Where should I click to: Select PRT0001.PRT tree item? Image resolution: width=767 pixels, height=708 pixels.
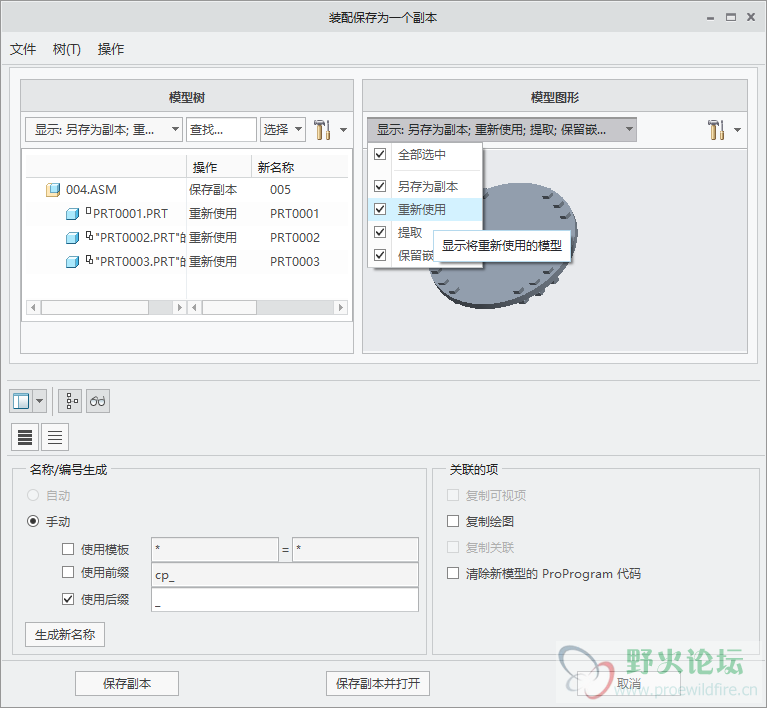pyautogui.click(x=130, y=214)
